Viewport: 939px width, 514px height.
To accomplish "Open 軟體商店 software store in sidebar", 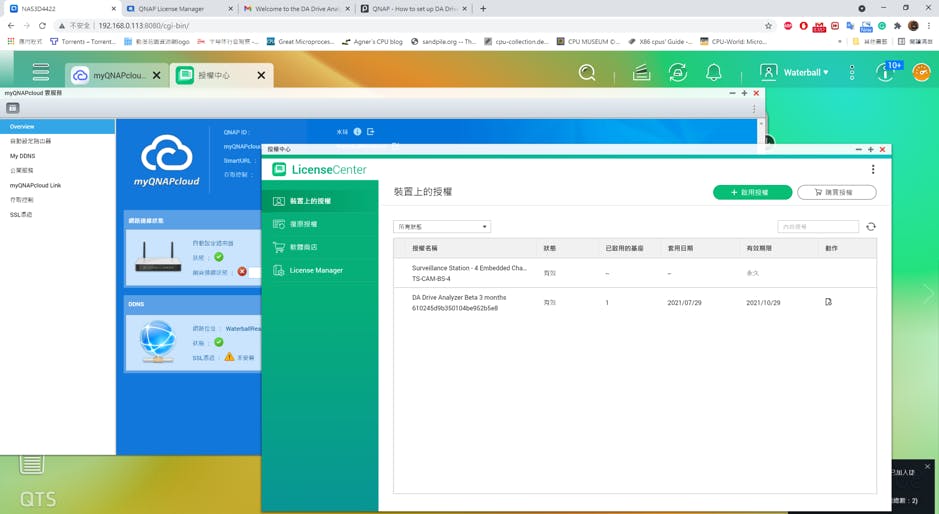I will pos(303,247).
